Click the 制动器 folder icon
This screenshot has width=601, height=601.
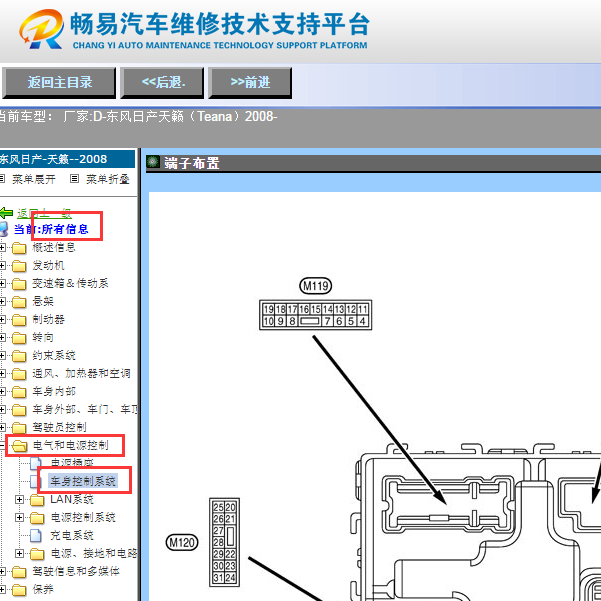point(19,320)
